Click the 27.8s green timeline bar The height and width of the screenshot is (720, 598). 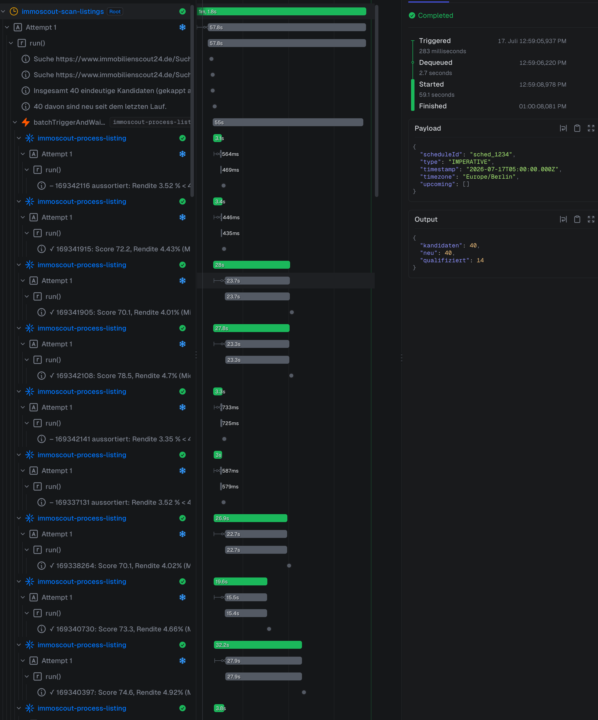tap(251, 328)
